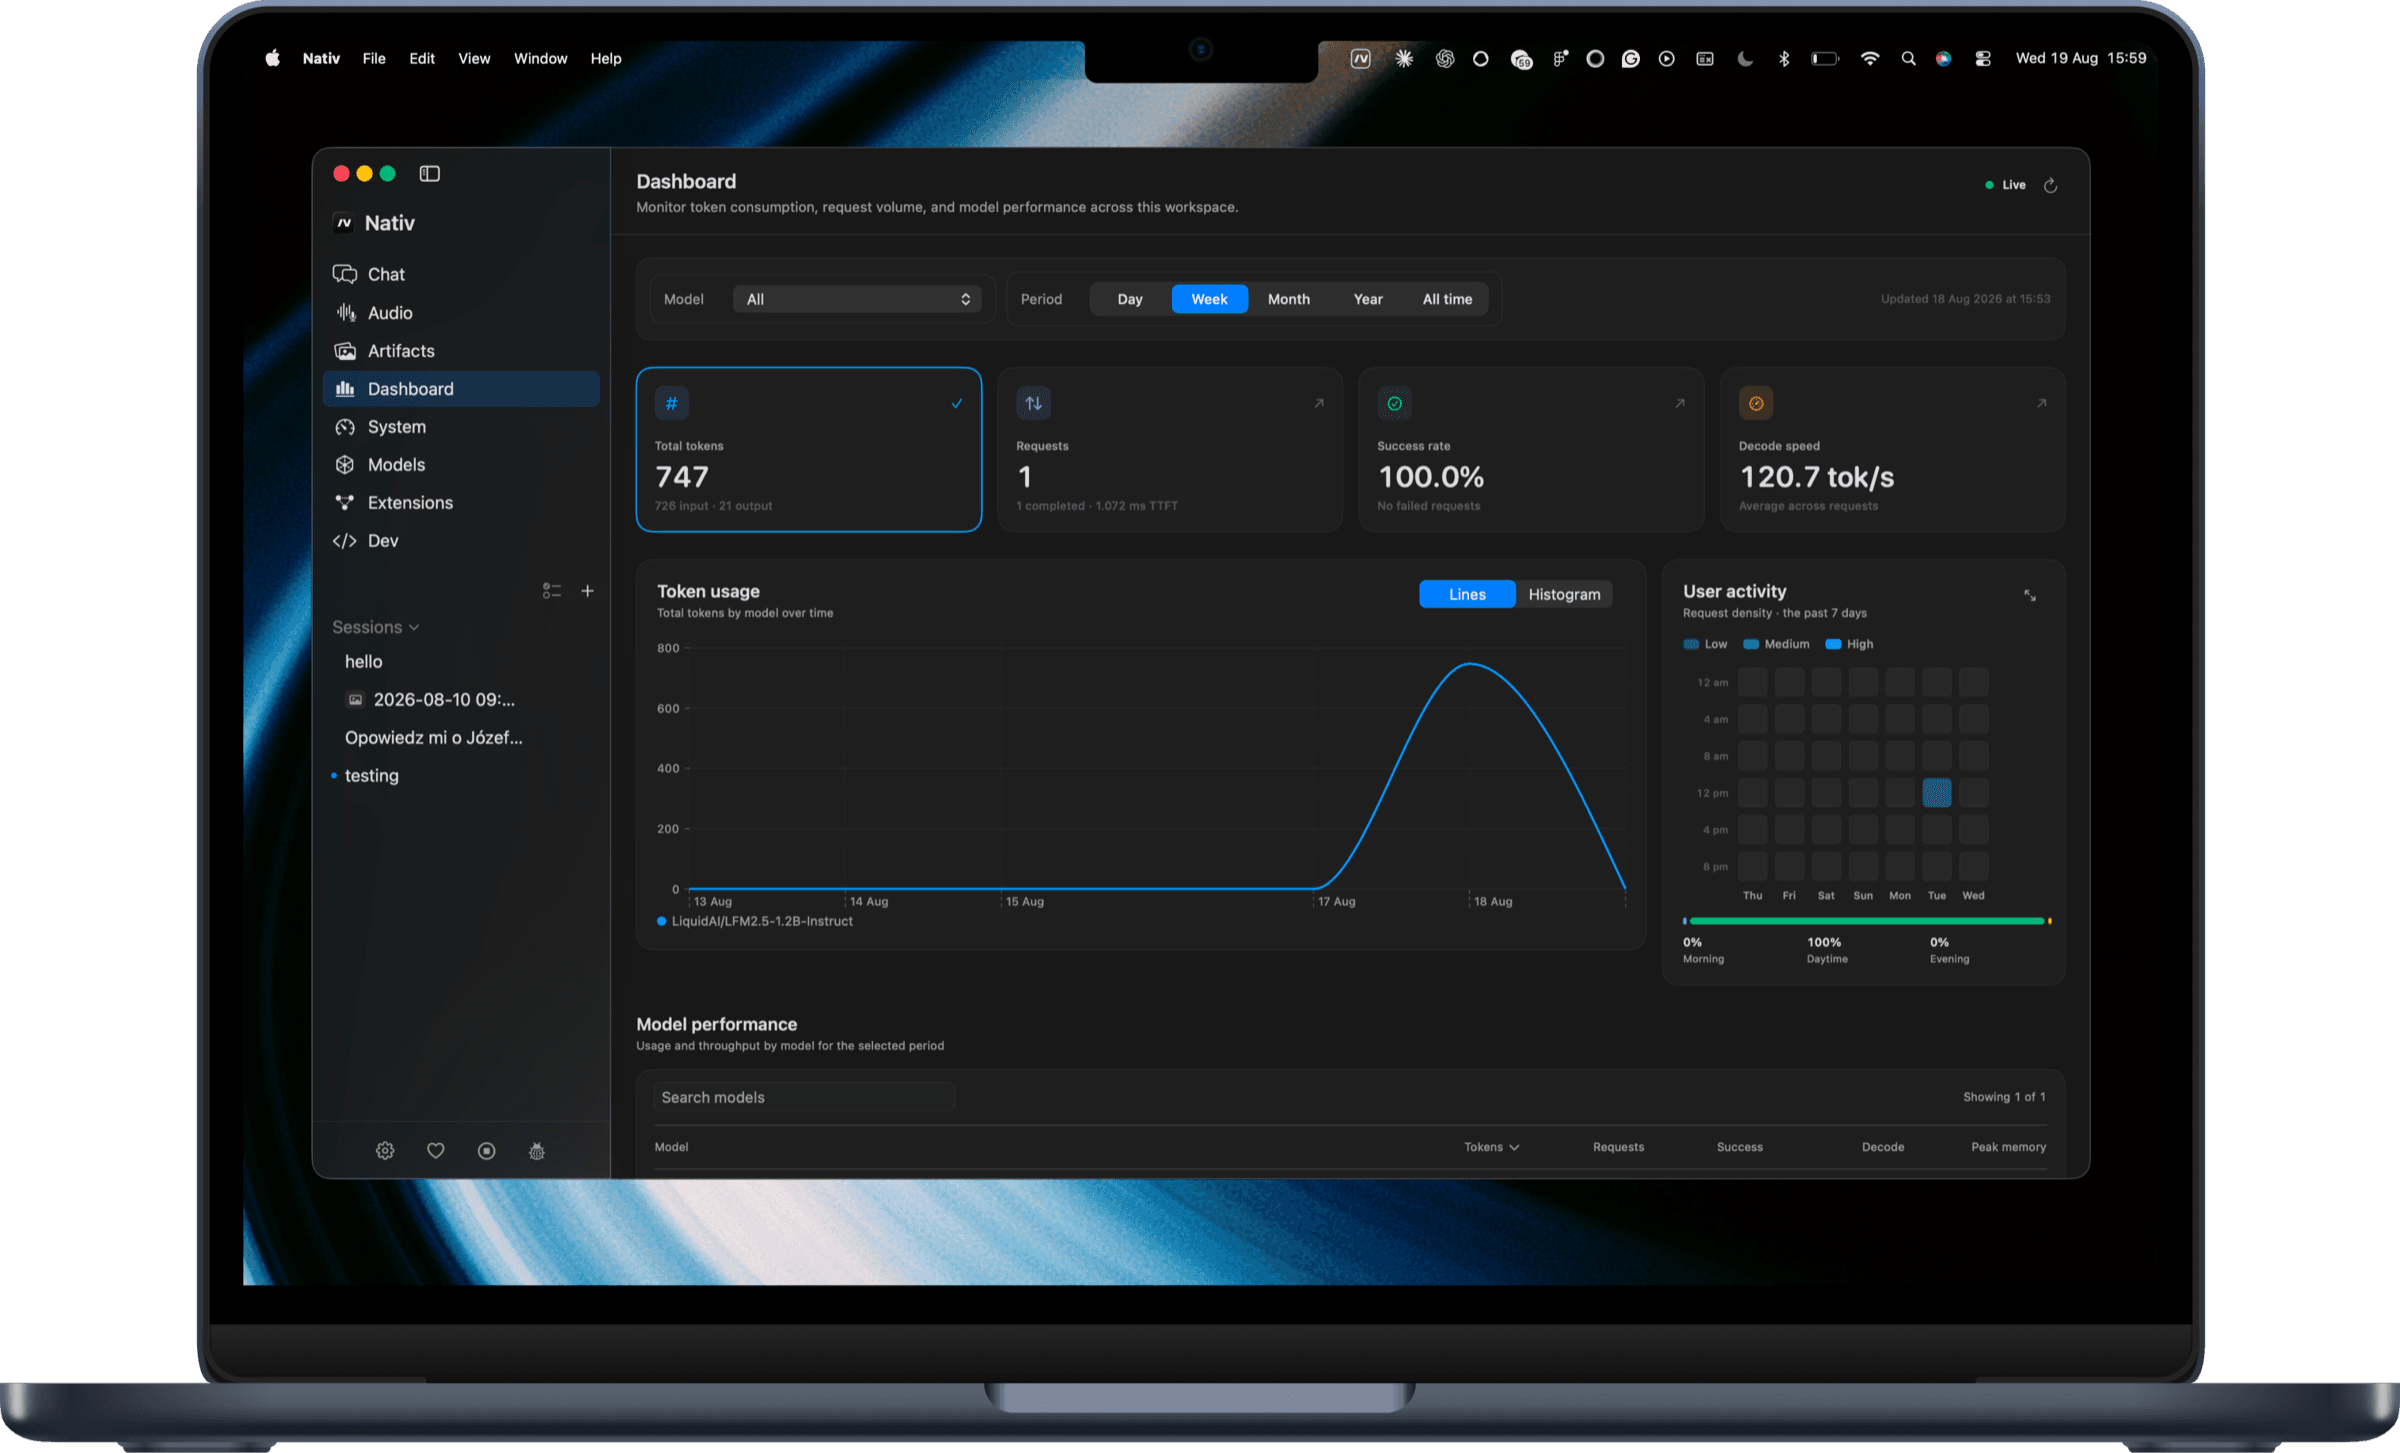Open the View menu
The image size is (2400, 1453).
coord(474,58)
